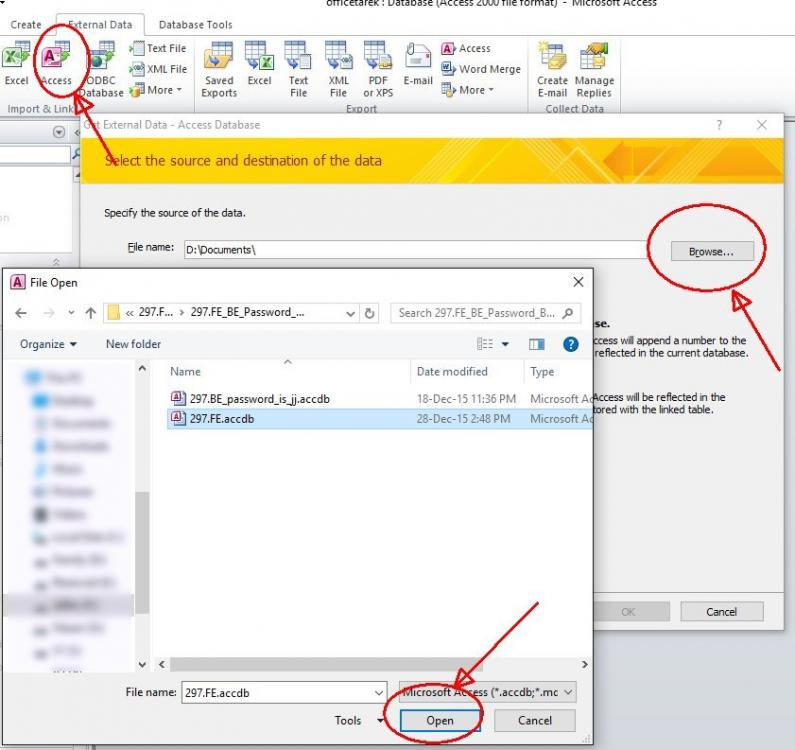The width and height of the screenshot is (795, 750).
Task: Export to Text File in Export group
Action: tap(298, 69)
